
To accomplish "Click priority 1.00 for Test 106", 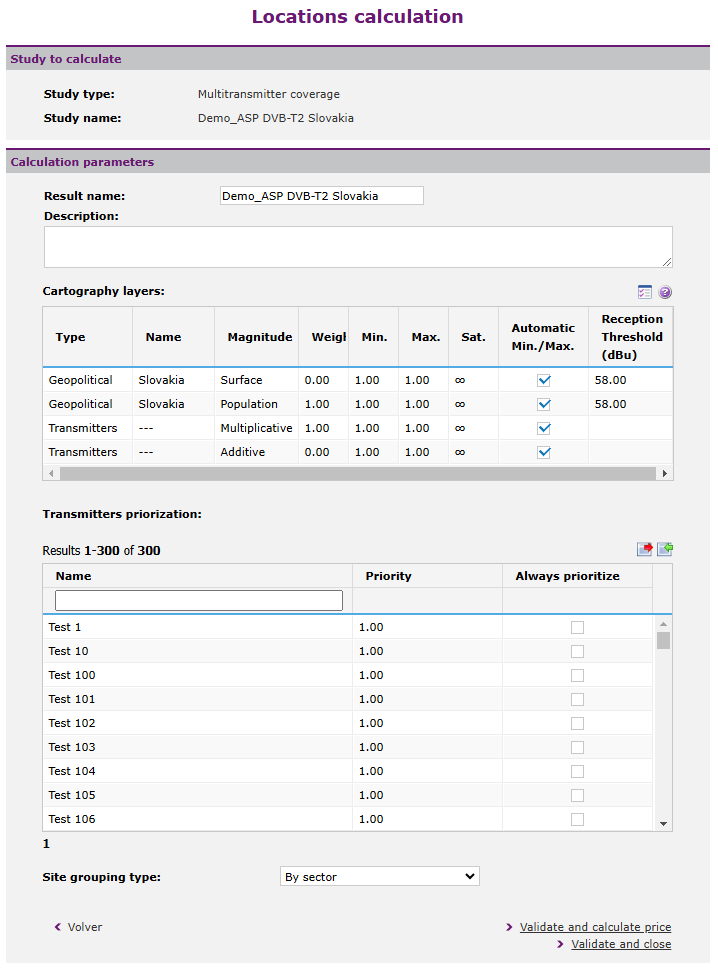I will tap(371, 819).
